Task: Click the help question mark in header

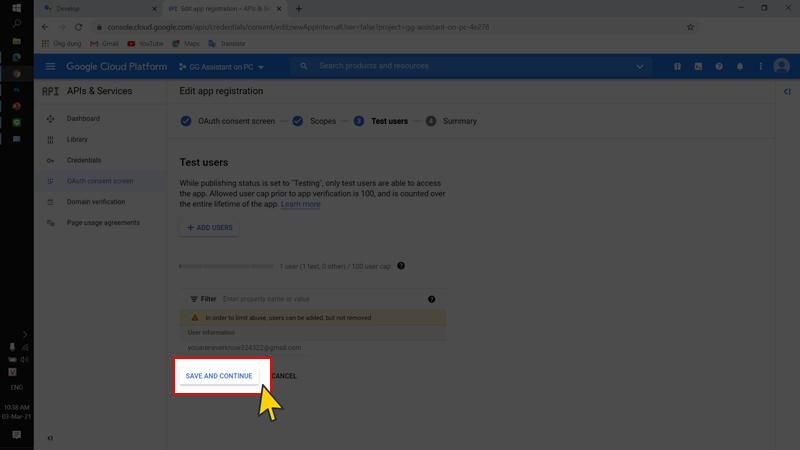Action: 719,67
